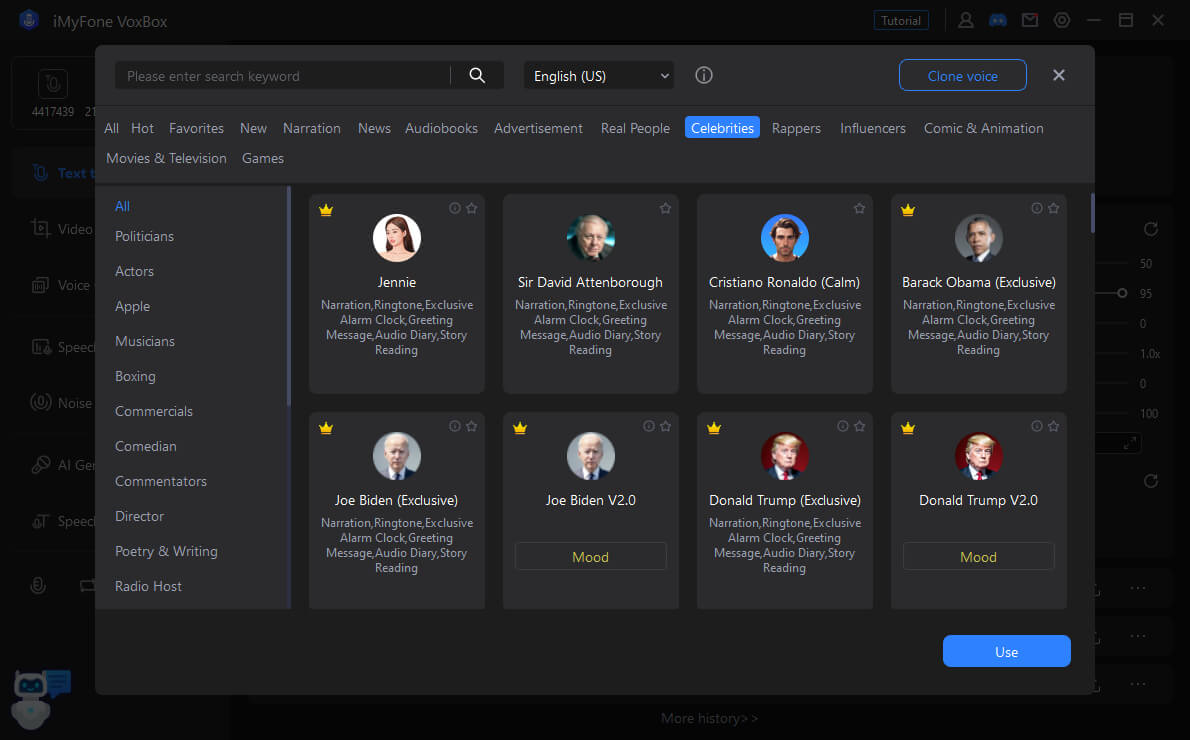Viewport: 1190px width, 740px height.
Task: Select Politicians in the category list
Action: (144, 236)
